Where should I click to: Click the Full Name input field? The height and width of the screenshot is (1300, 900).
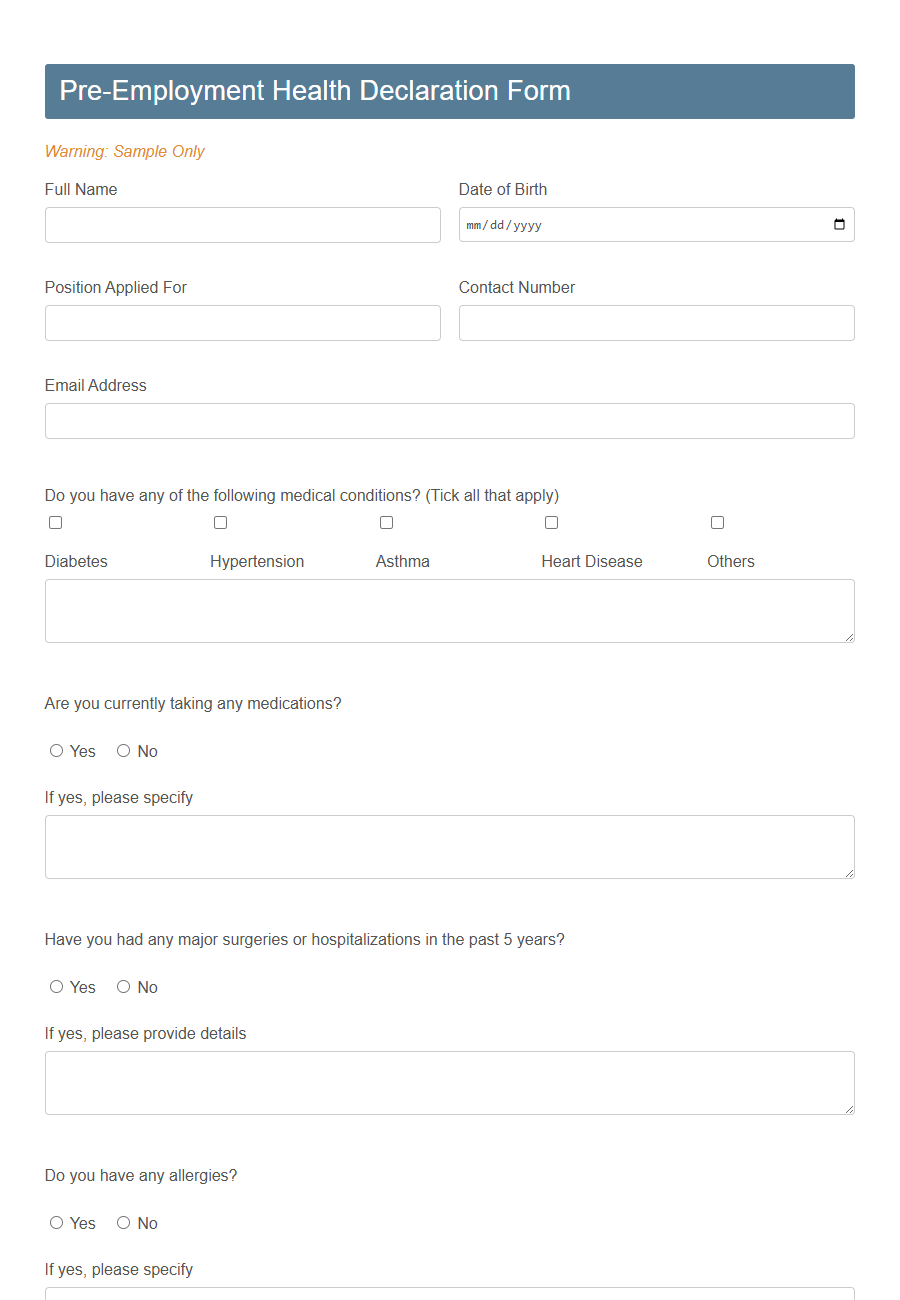click(242, 224)
